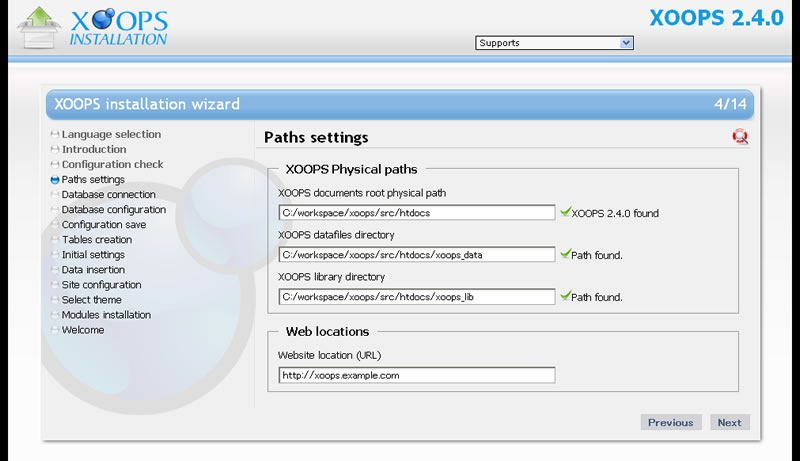Click the Next button
Image resolution: width=800 pixels, height=461 pixels.
(x=730, y=422)
